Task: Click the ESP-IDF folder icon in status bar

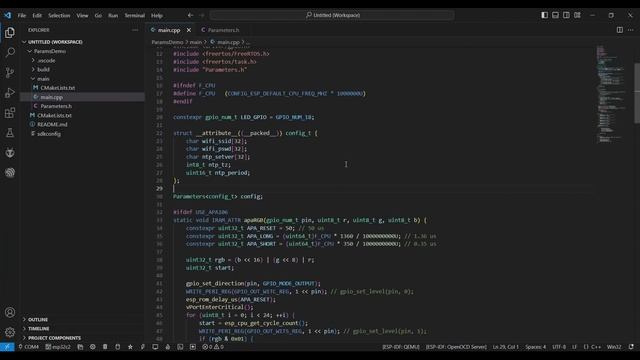Action: click(x=80, y=347)
